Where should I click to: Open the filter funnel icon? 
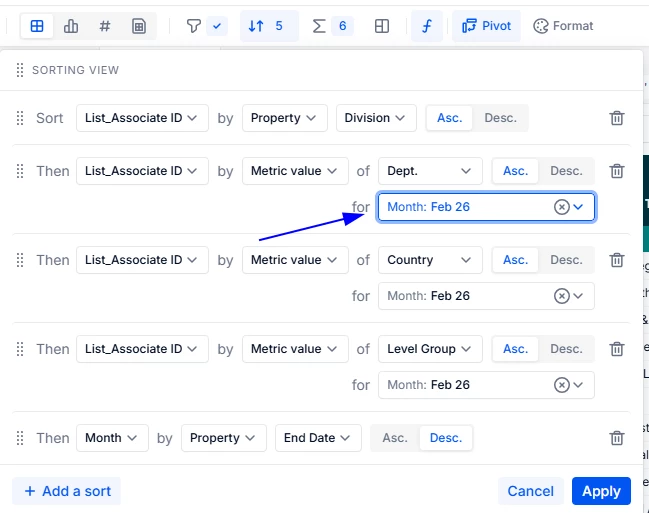click(194, 26)
